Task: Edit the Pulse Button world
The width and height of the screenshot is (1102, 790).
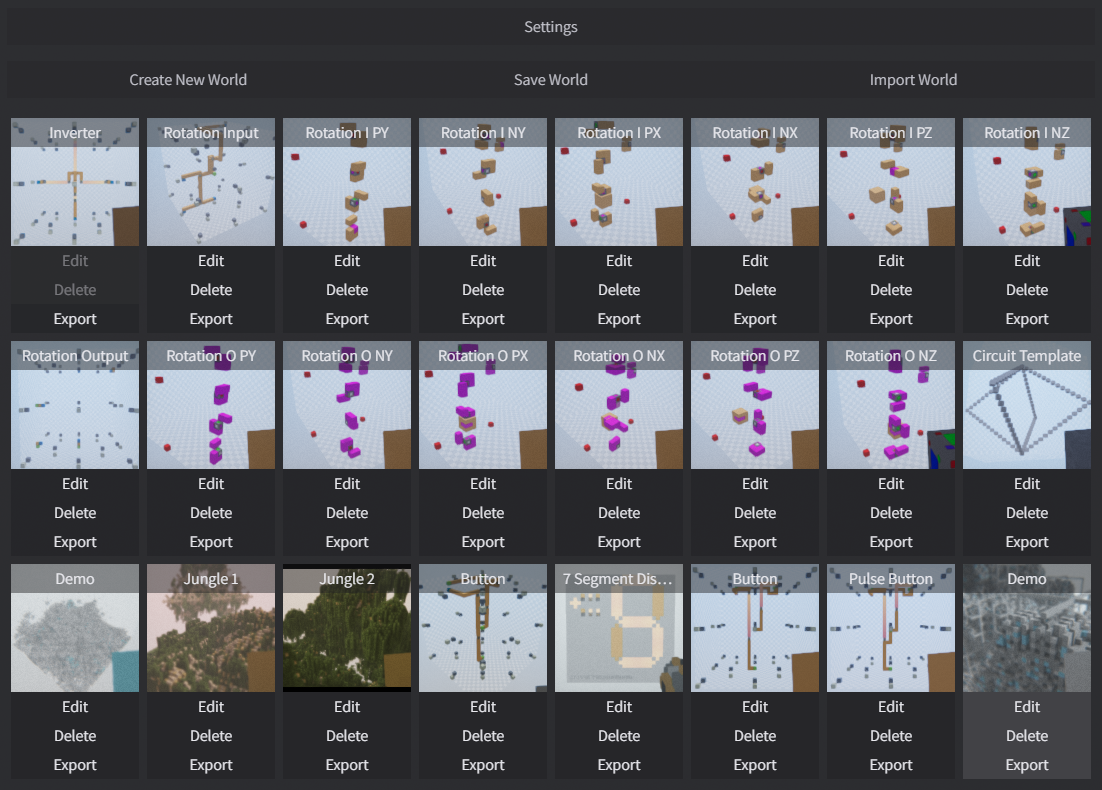Action: [x=890, y=706]
